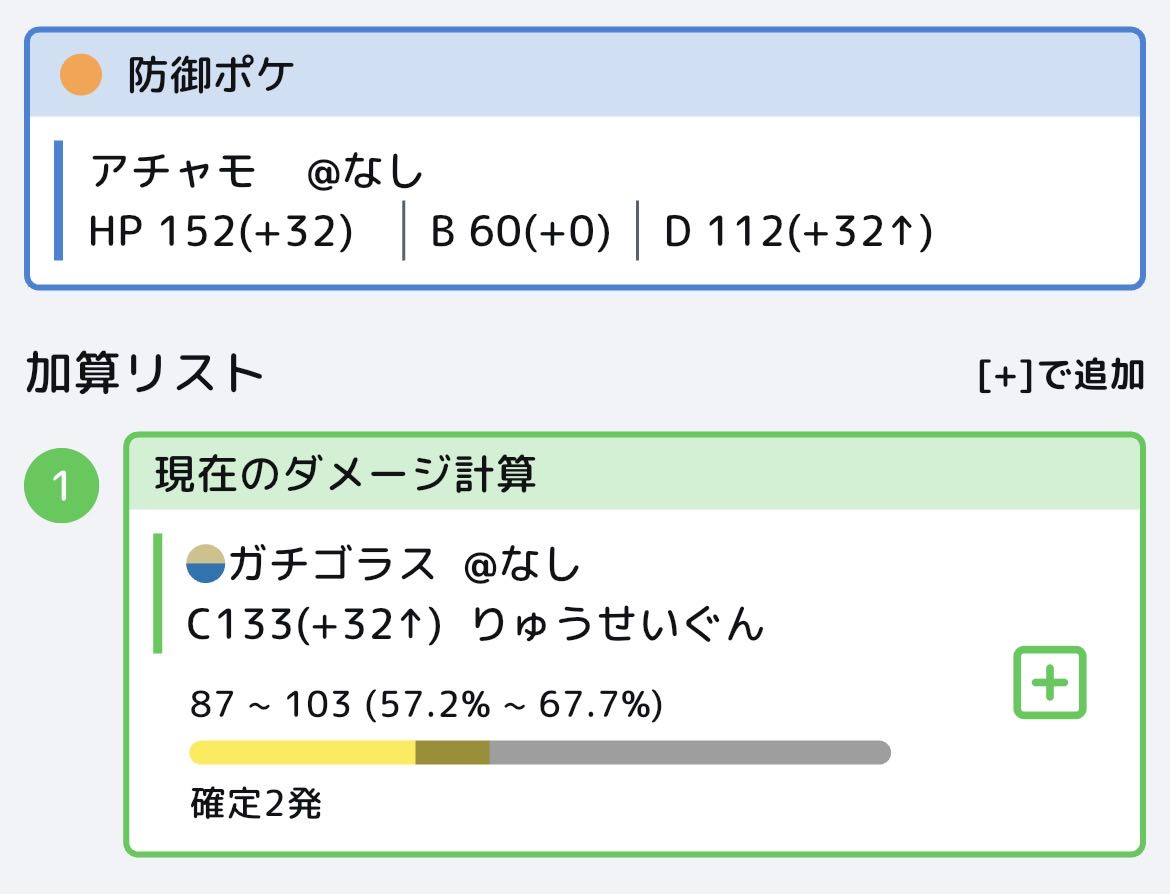Open the 防御ポケ panel header
Screen dimensions: 1170x894
(x=584, y=75)
